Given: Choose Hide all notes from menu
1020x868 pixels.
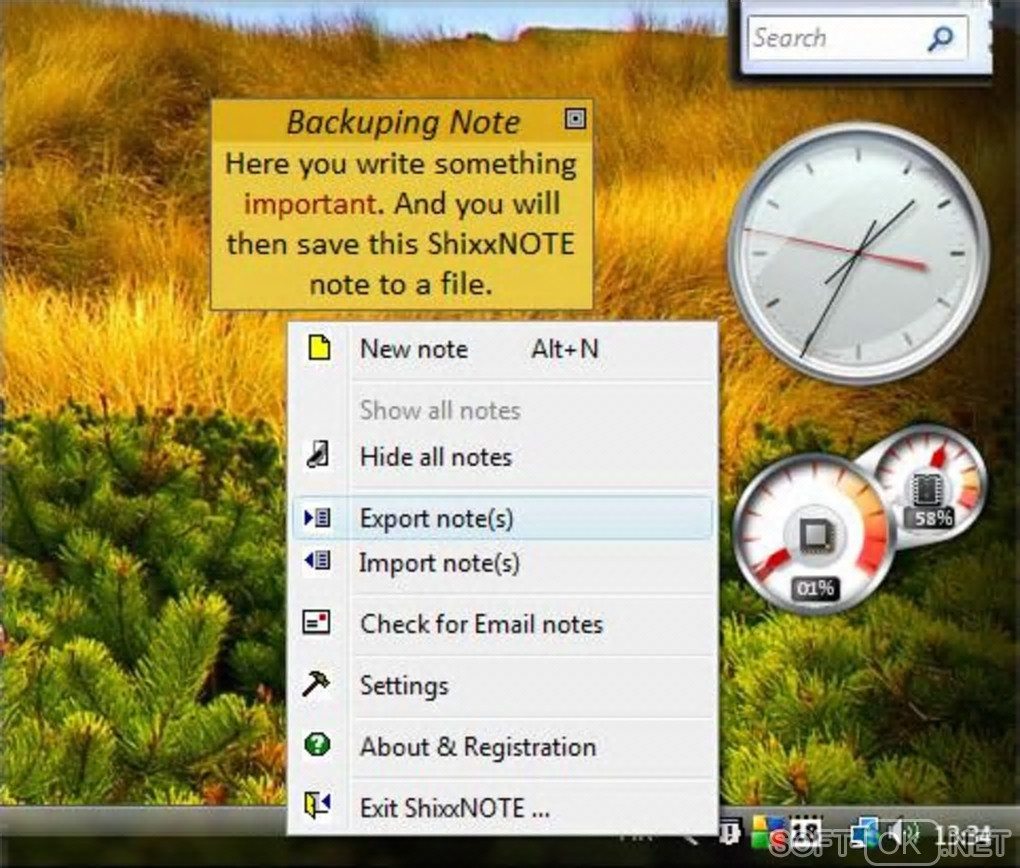Looking at the screenshot, I should 502,457.
